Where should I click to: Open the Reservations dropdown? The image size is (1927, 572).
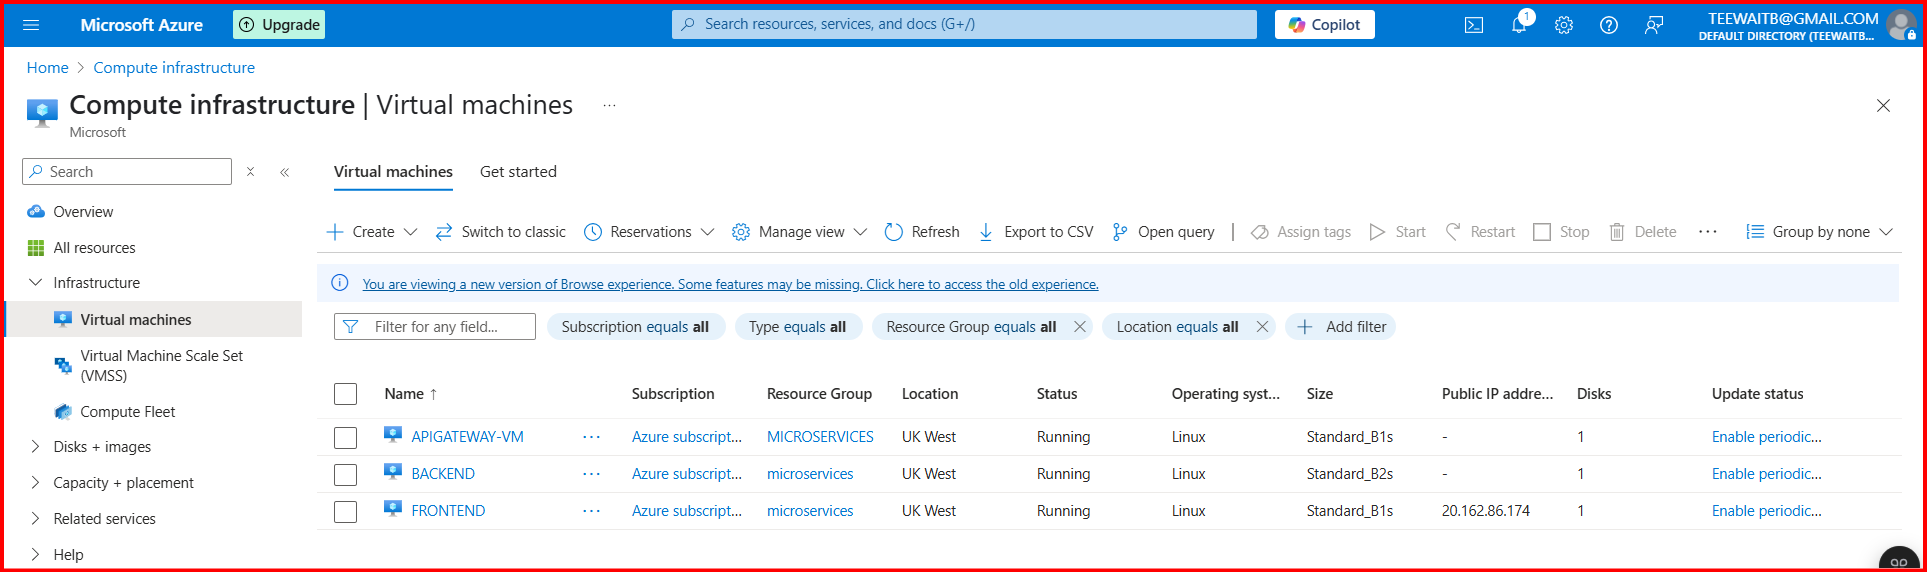point(650,232)
